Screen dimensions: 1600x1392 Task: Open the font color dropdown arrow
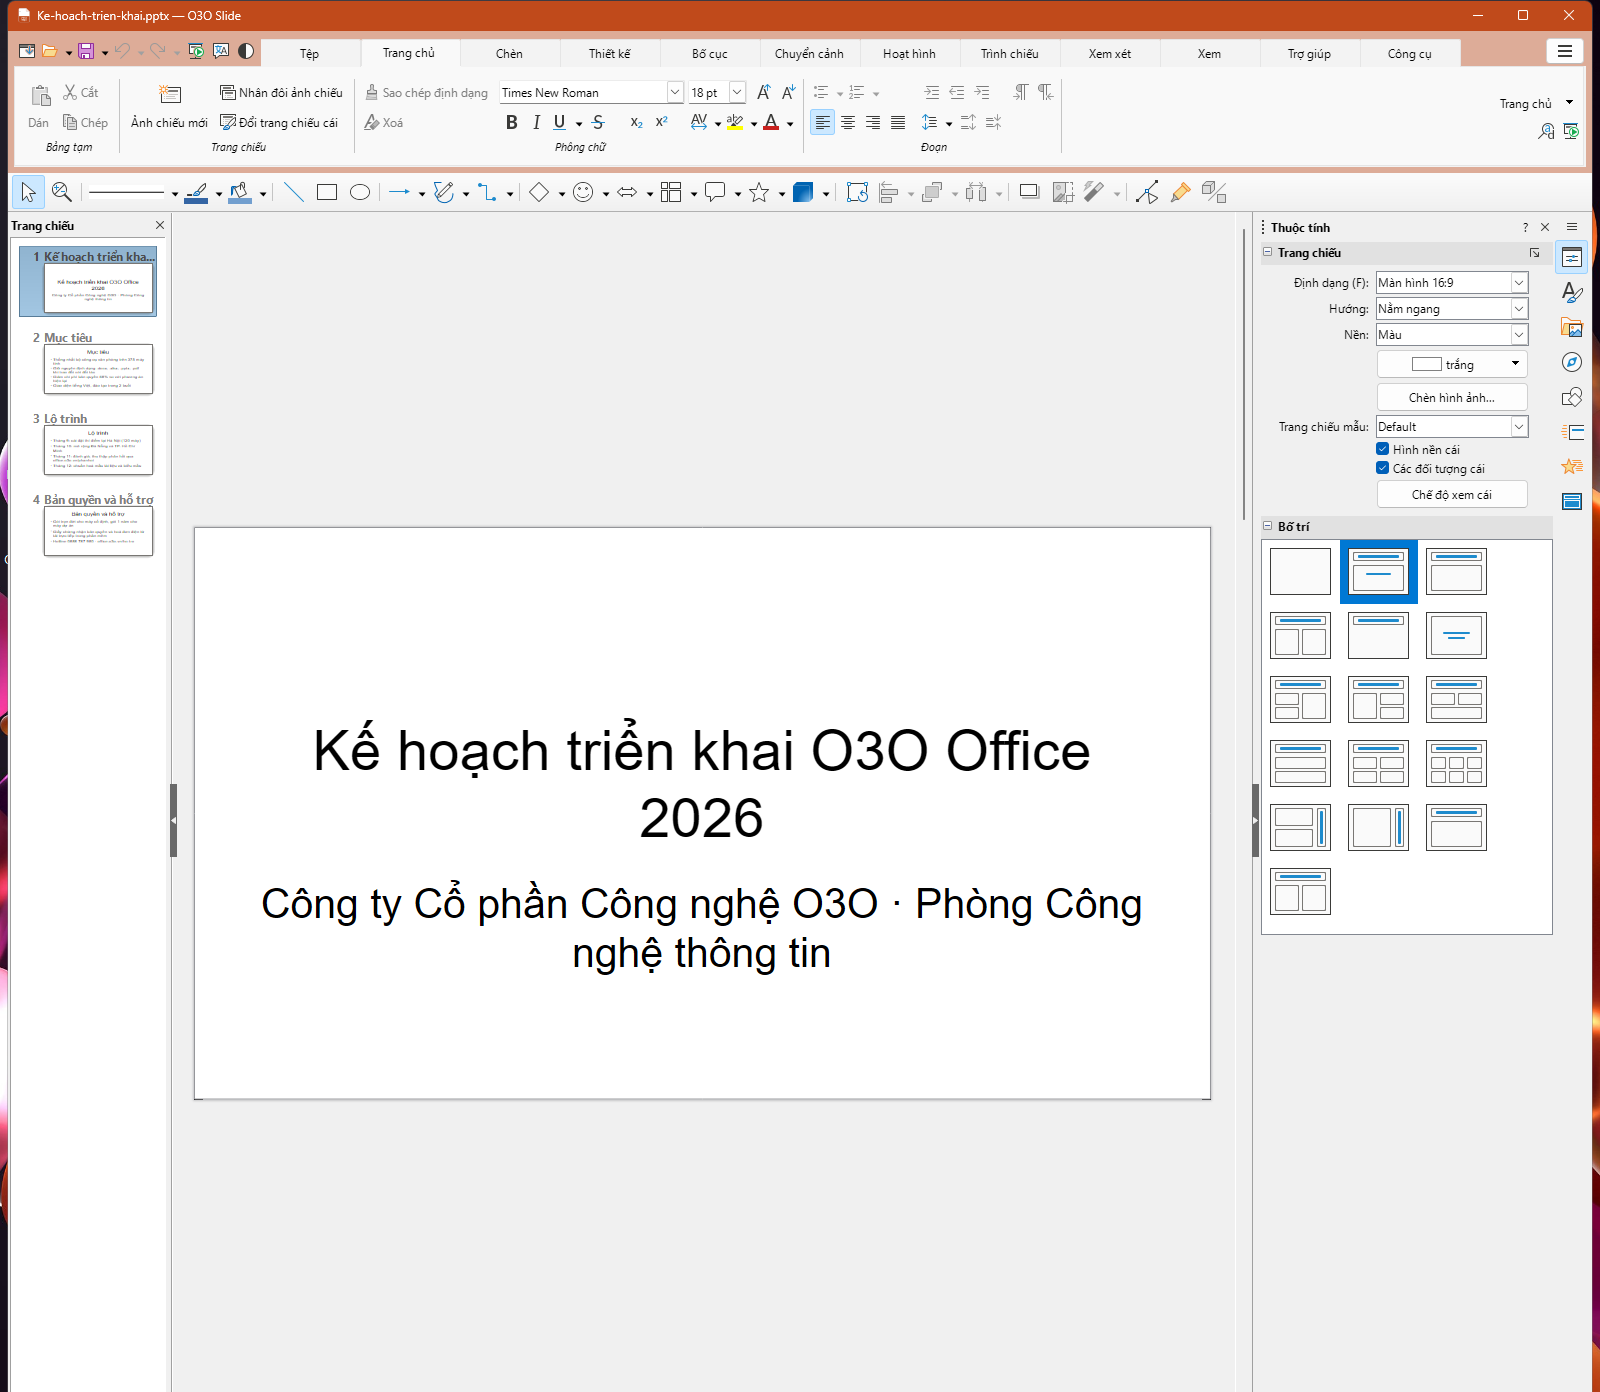790,124
